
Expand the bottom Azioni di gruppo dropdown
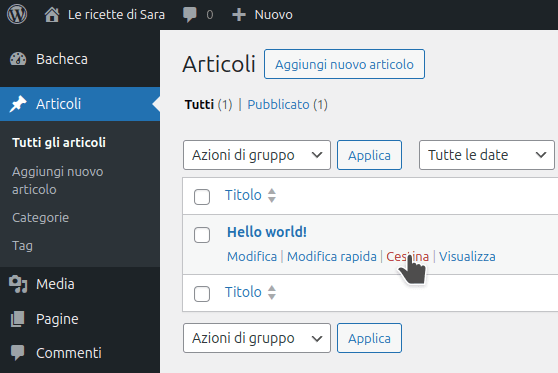coord(257,338)
